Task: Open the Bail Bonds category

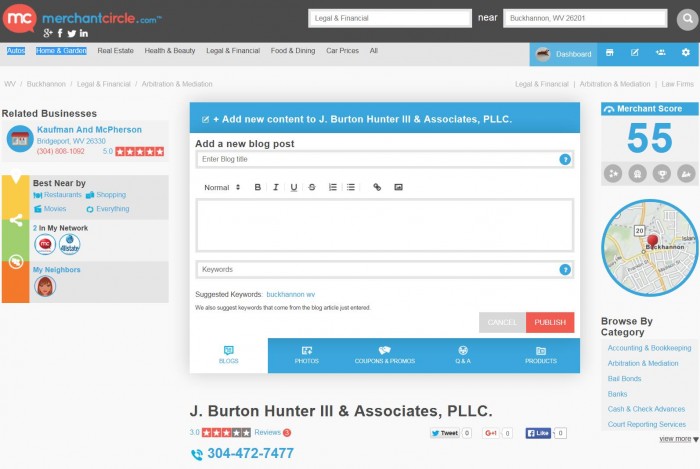Action: [x=624, y=379]
